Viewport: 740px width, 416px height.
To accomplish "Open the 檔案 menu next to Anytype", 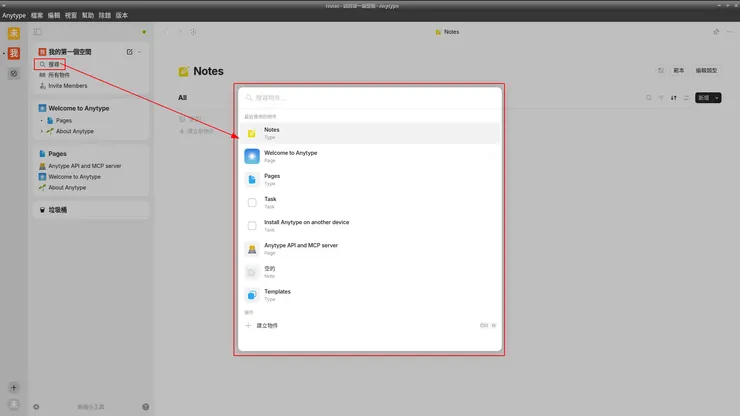I will (x=37, y=15).
